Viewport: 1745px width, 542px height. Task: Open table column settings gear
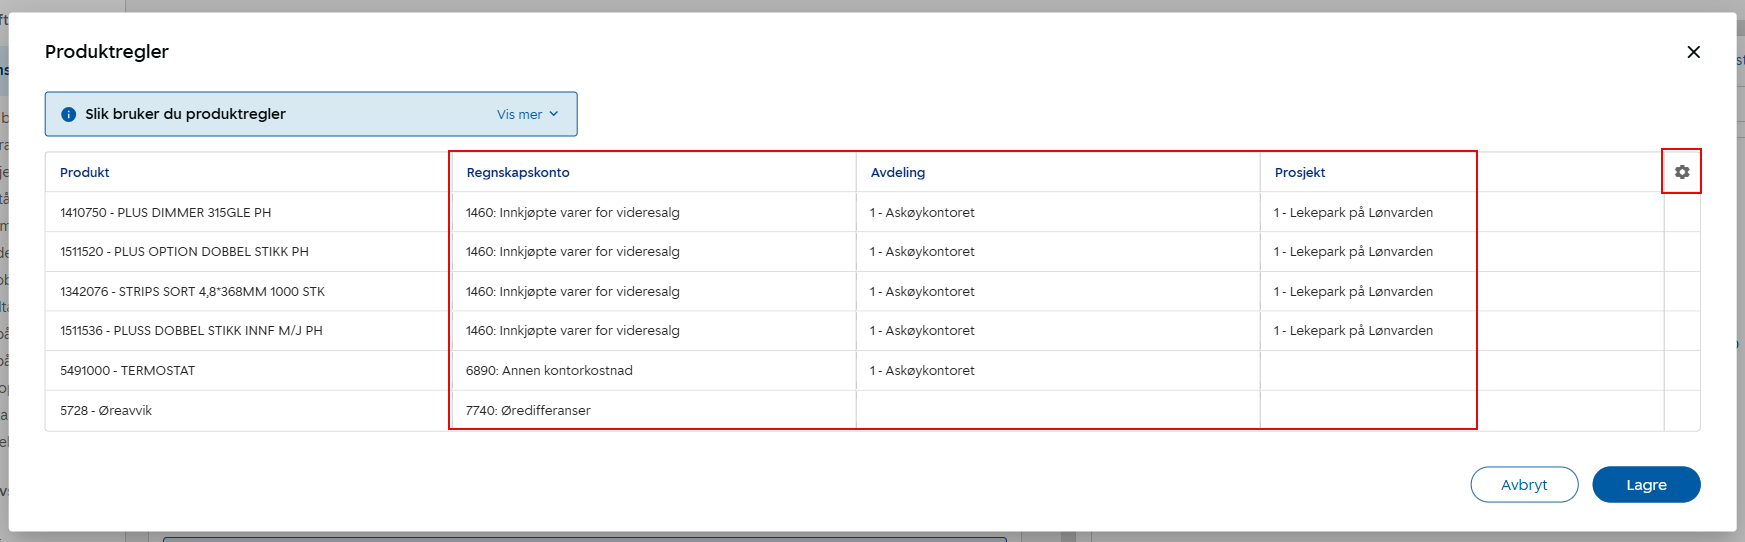(1682, 172)
